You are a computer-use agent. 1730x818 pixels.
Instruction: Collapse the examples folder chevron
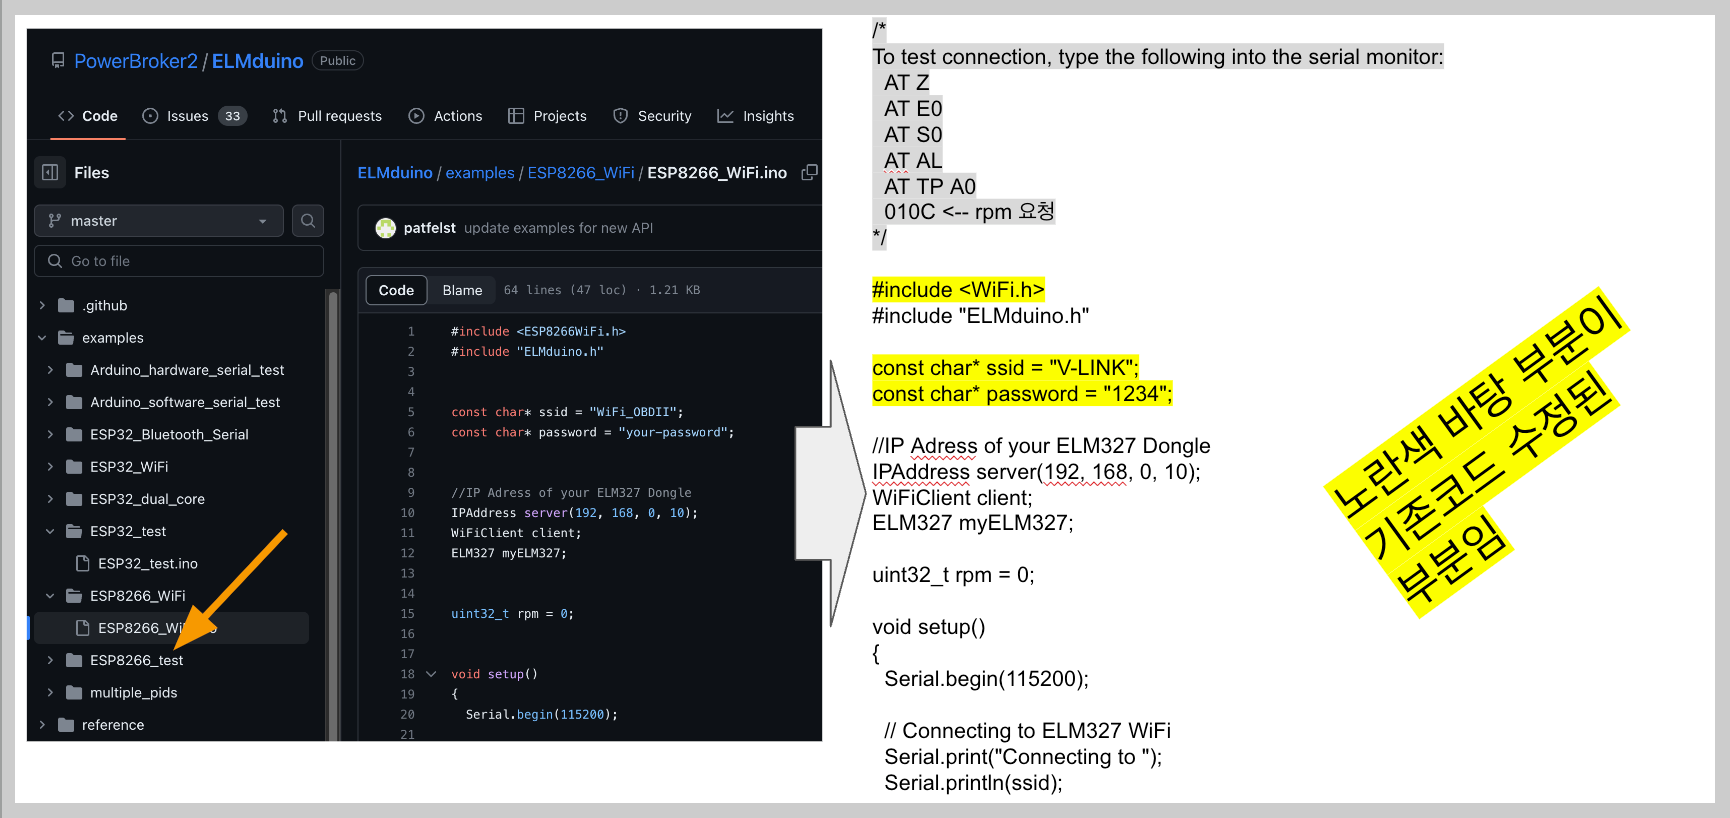42,338
